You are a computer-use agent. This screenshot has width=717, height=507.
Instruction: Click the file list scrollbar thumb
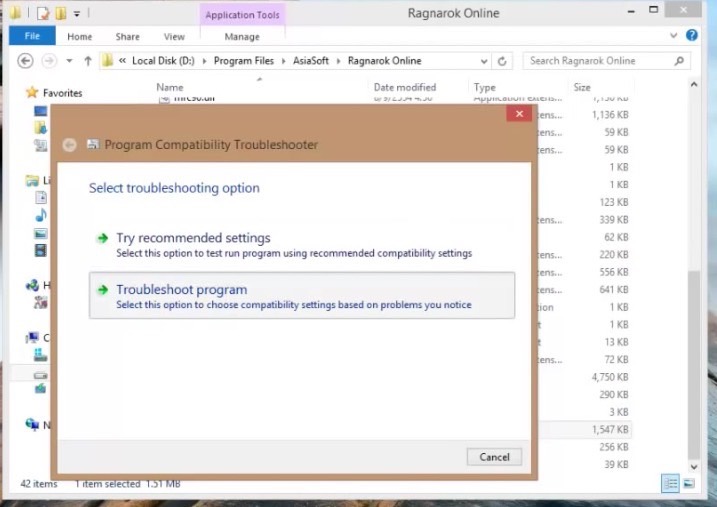pyautogui.click(x=694, y=365)
